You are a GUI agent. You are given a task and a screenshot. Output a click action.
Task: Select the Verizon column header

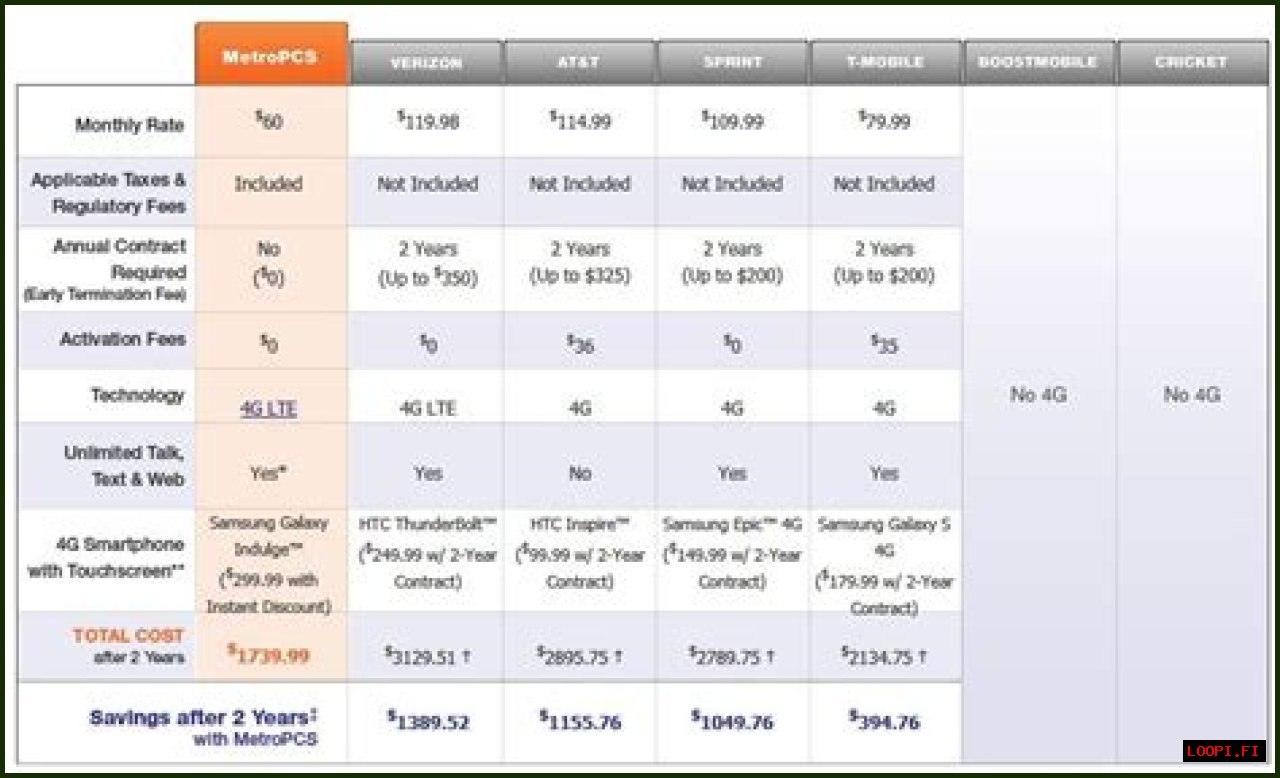point(426,62)
